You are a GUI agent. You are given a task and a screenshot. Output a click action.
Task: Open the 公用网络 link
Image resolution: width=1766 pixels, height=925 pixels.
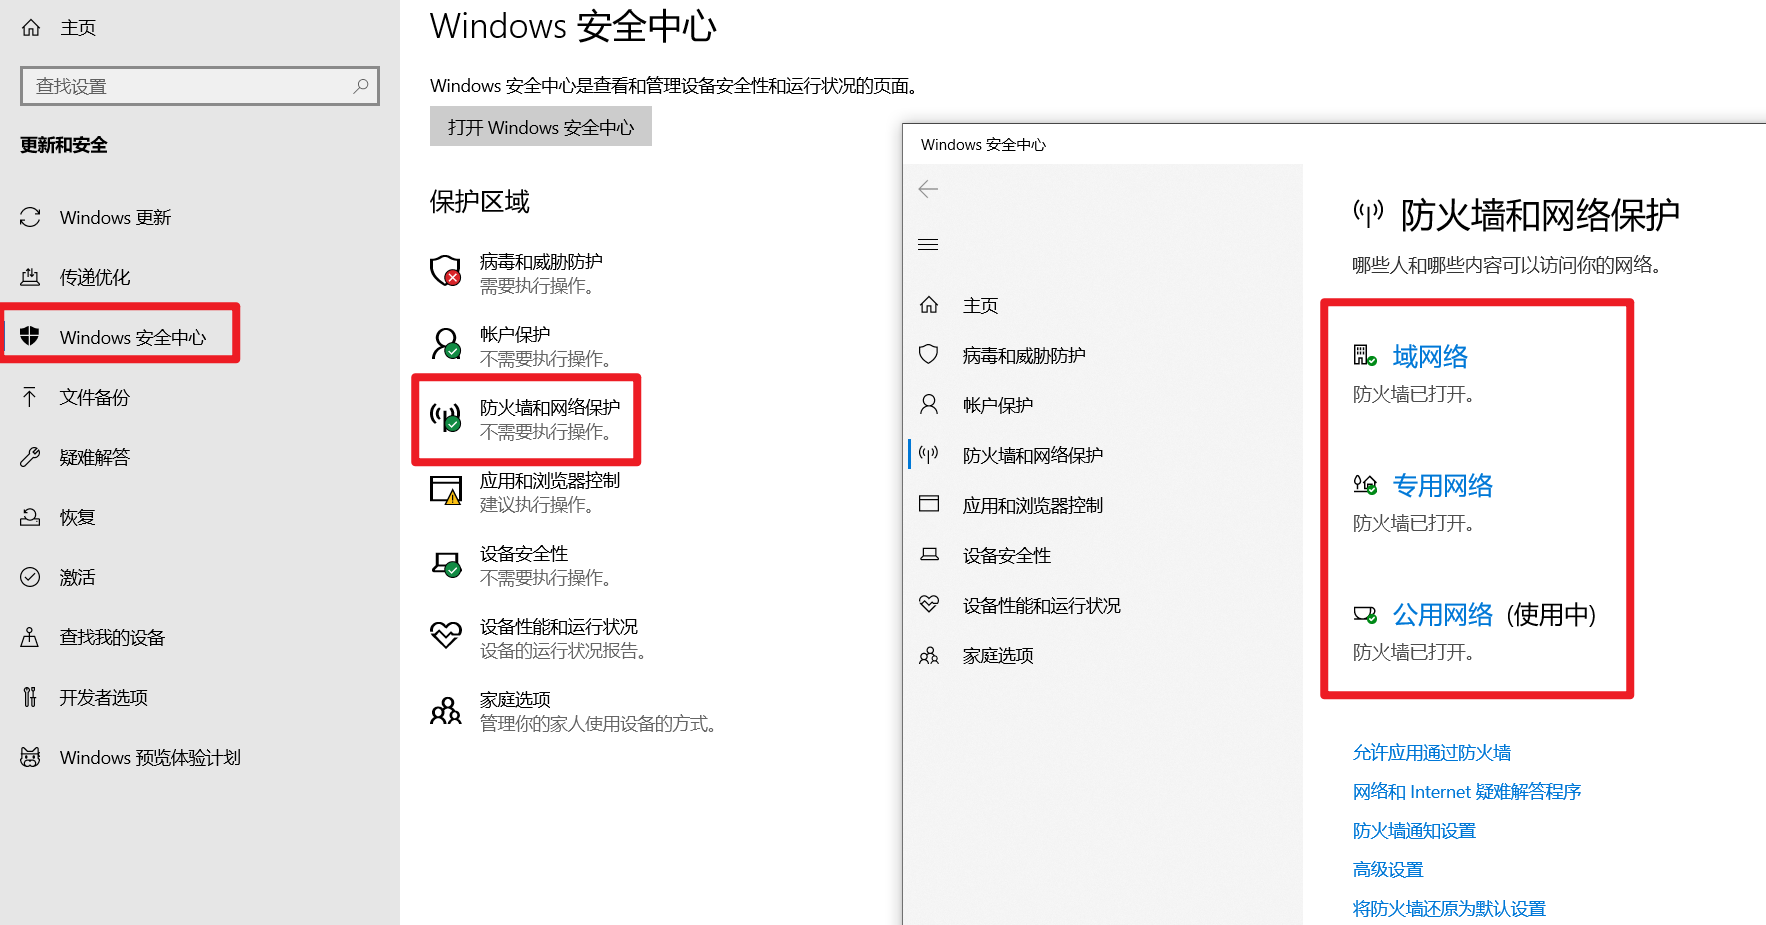point(1443,614)
